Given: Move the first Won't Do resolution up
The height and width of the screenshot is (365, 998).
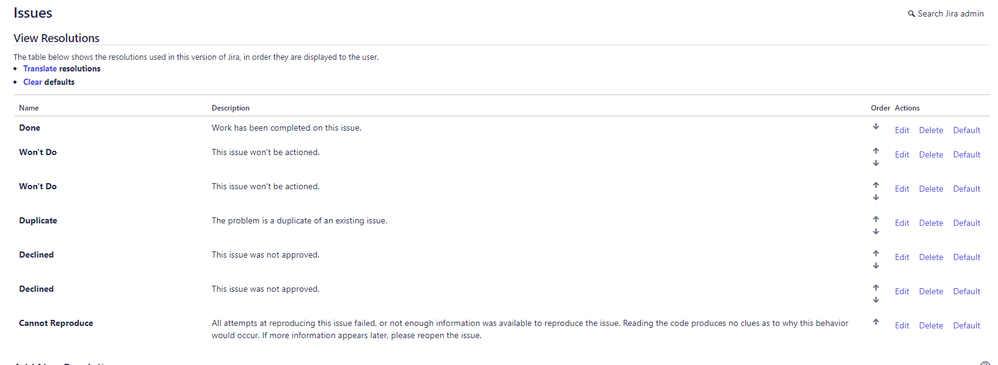Looking at the screenshot, I should (876, 150).
